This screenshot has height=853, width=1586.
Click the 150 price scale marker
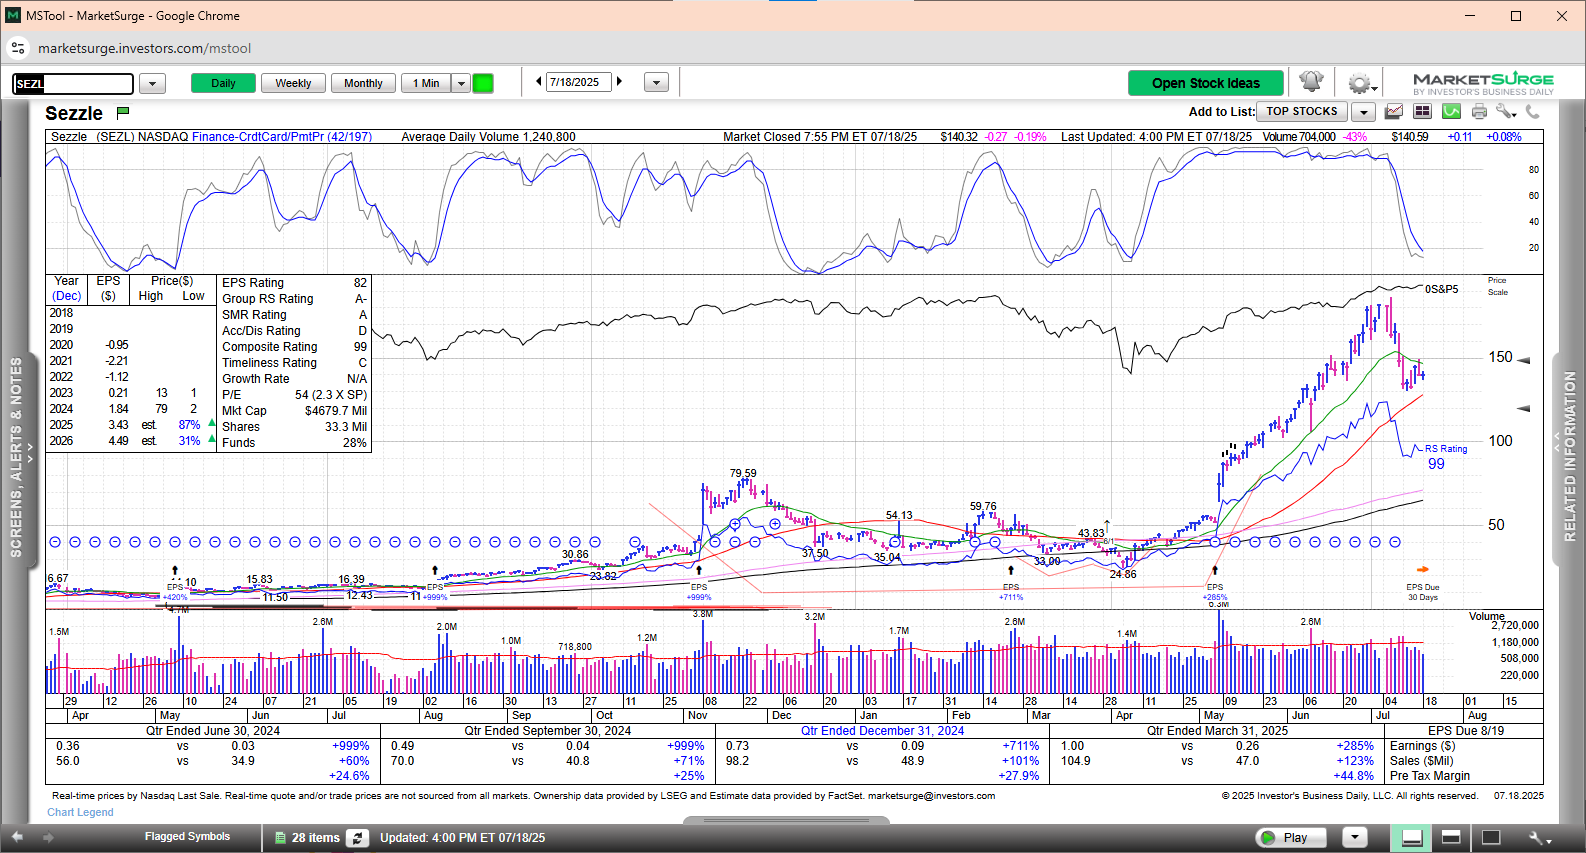click(x=1500, y=357)
